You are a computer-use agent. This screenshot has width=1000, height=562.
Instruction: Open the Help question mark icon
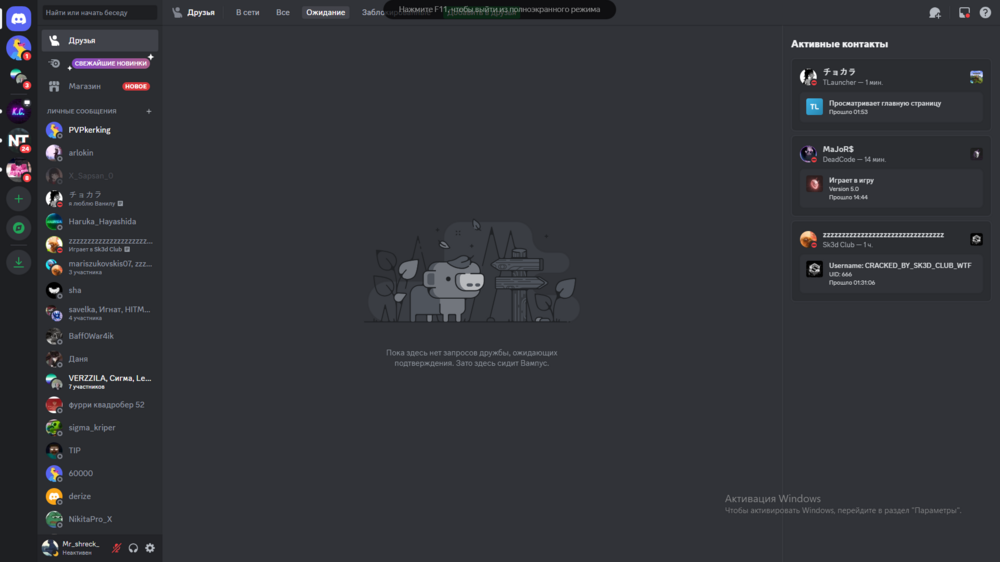click(x=985, y=13)
